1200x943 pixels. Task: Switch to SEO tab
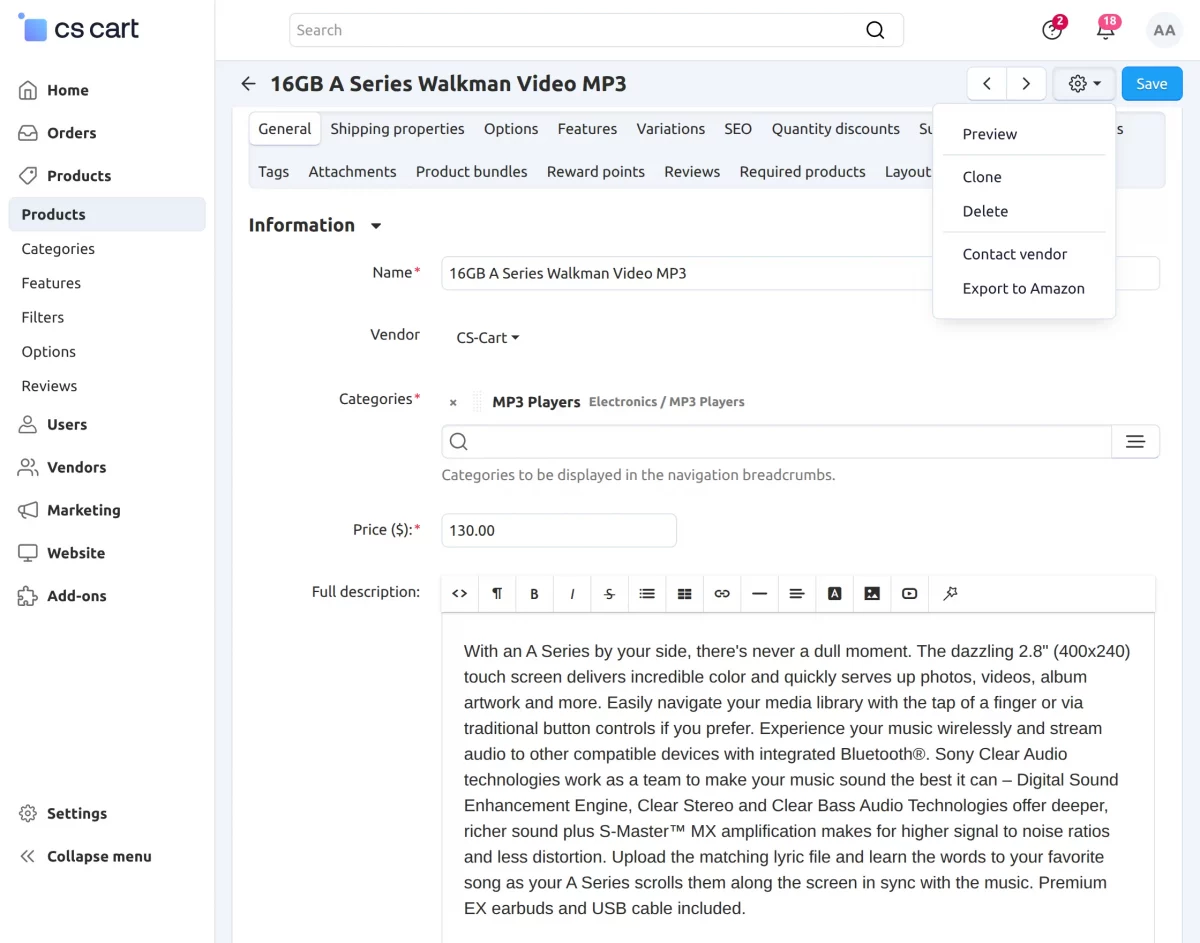(x=738, y=129)
